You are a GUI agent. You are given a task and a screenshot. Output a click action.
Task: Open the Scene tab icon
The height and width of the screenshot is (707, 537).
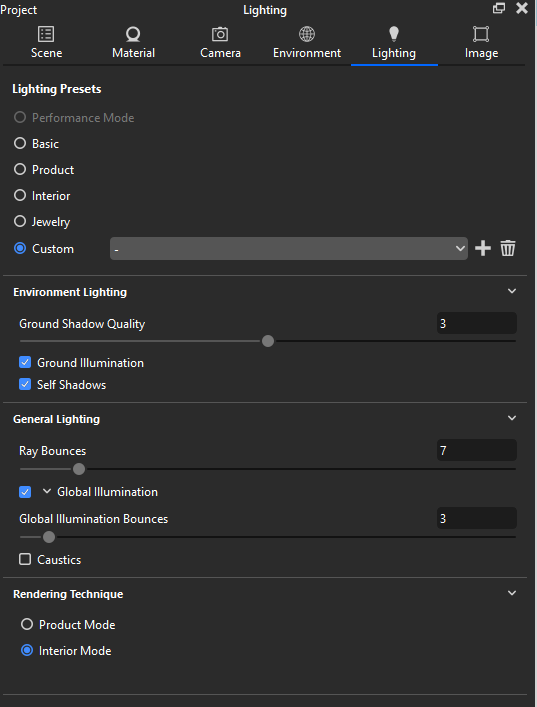click(46, 34)
